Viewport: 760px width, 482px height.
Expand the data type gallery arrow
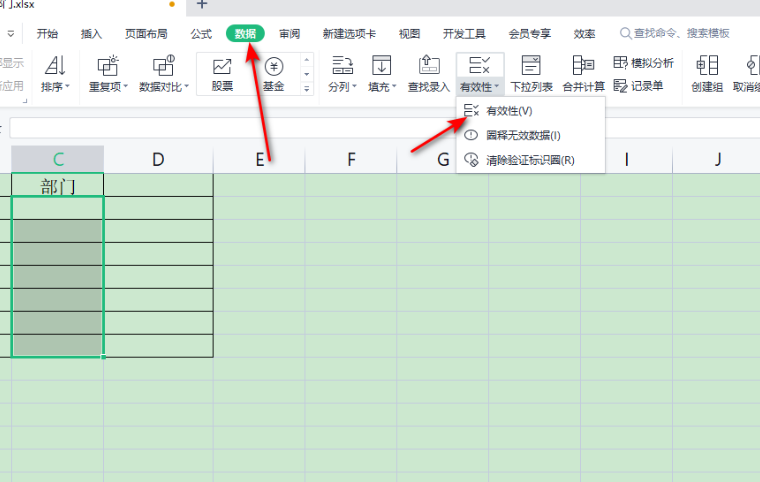tap(308, 89)
